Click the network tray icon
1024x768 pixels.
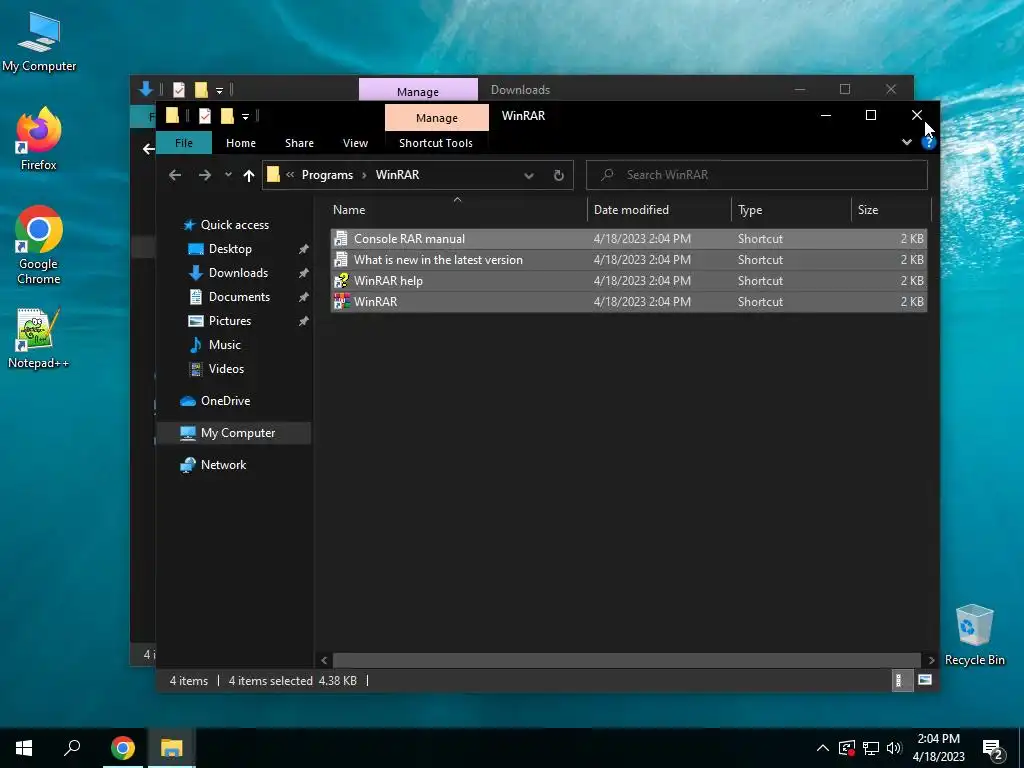click(871, 748)
